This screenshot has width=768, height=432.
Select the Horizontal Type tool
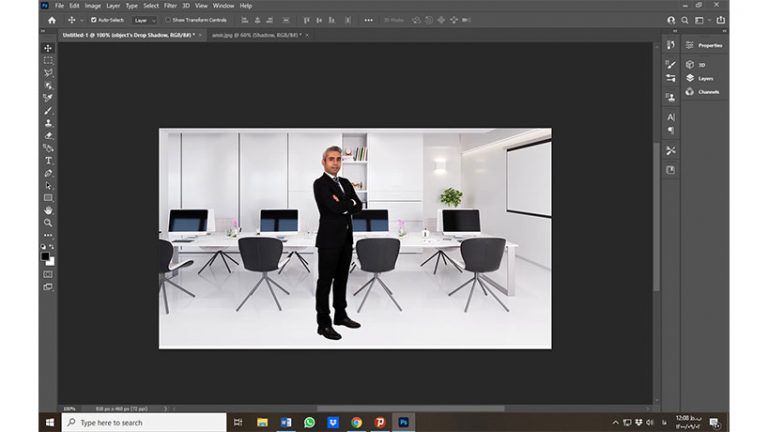point(48,161)
